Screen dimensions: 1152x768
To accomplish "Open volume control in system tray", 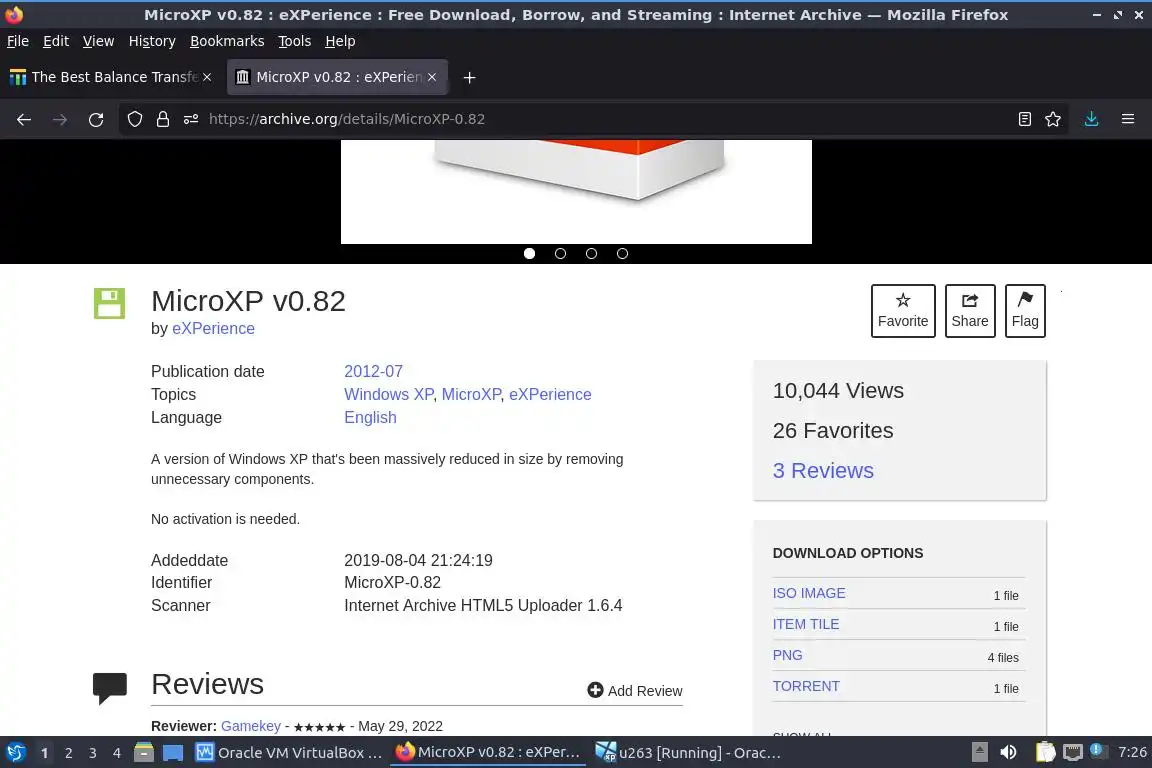I will pyautogui.click(x=1008, y=752).
